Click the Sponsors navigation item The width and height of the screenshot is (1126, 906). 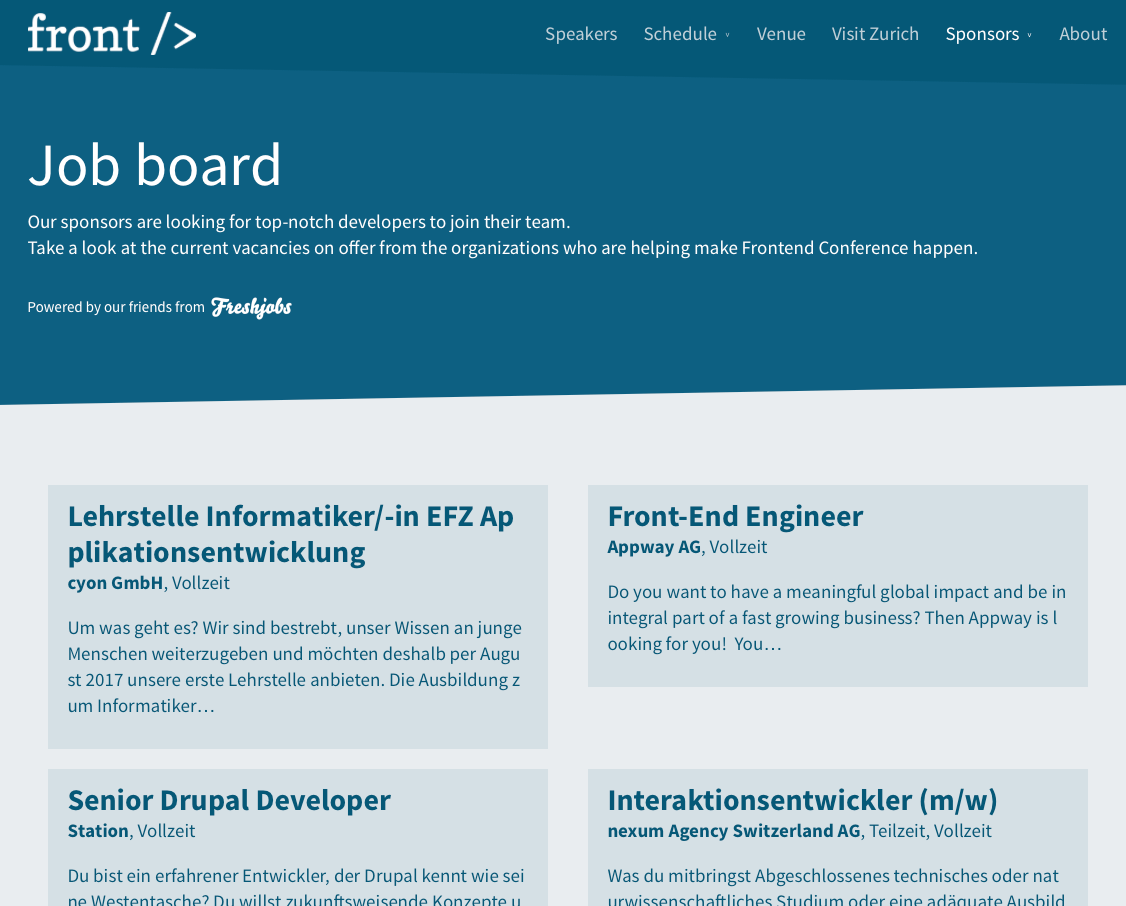pos(981,34)
